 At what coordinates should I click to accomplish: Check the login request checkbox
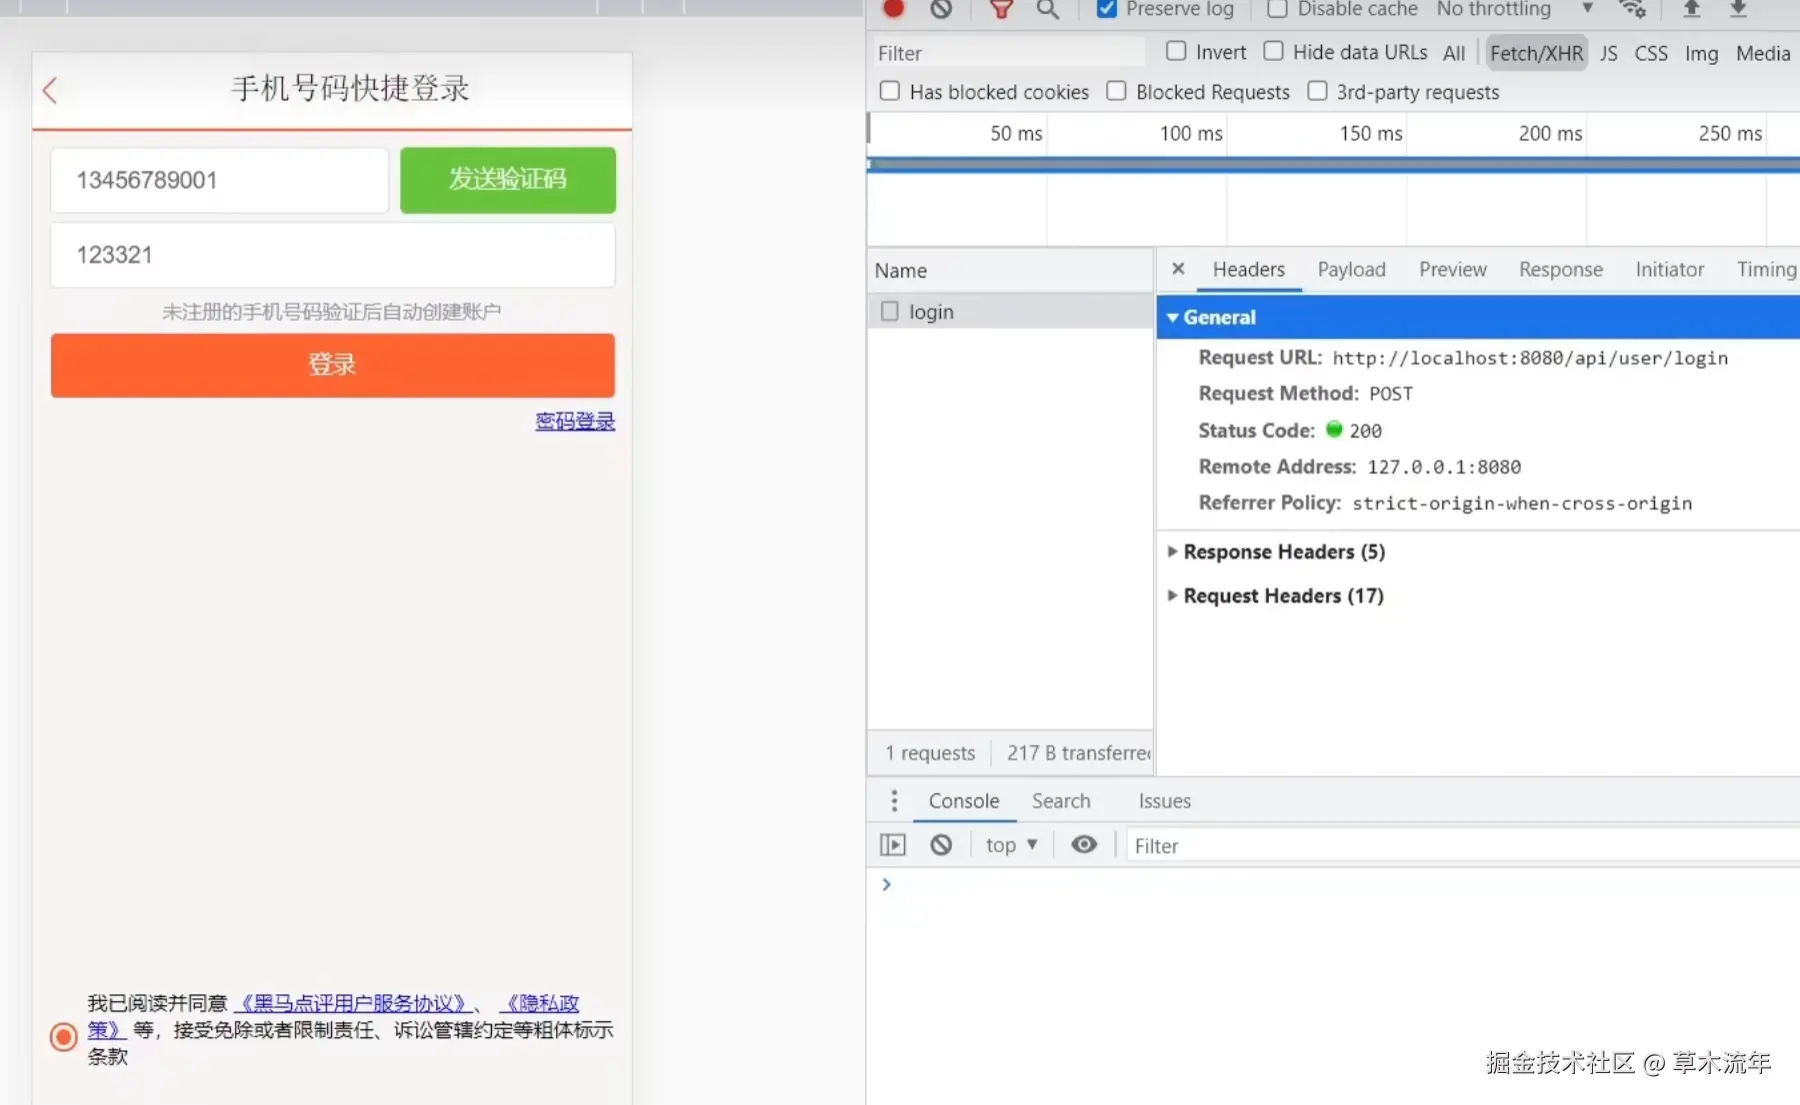pos(889,311)
